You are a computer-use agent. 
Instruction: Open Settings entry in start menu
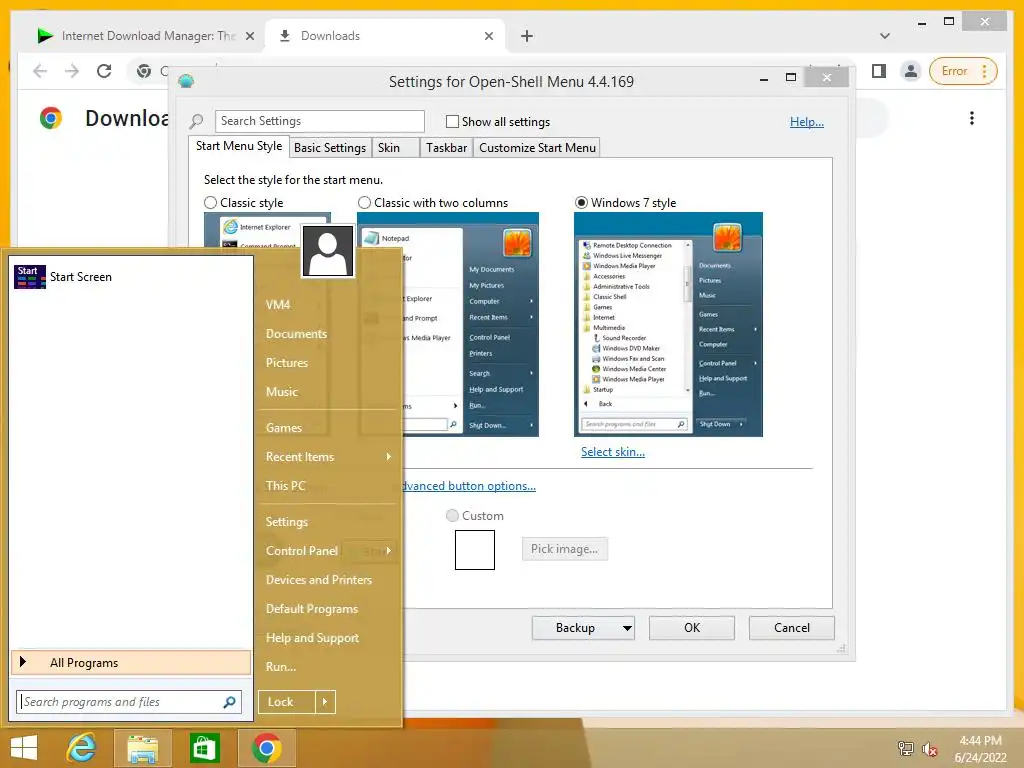pos(287,522)
